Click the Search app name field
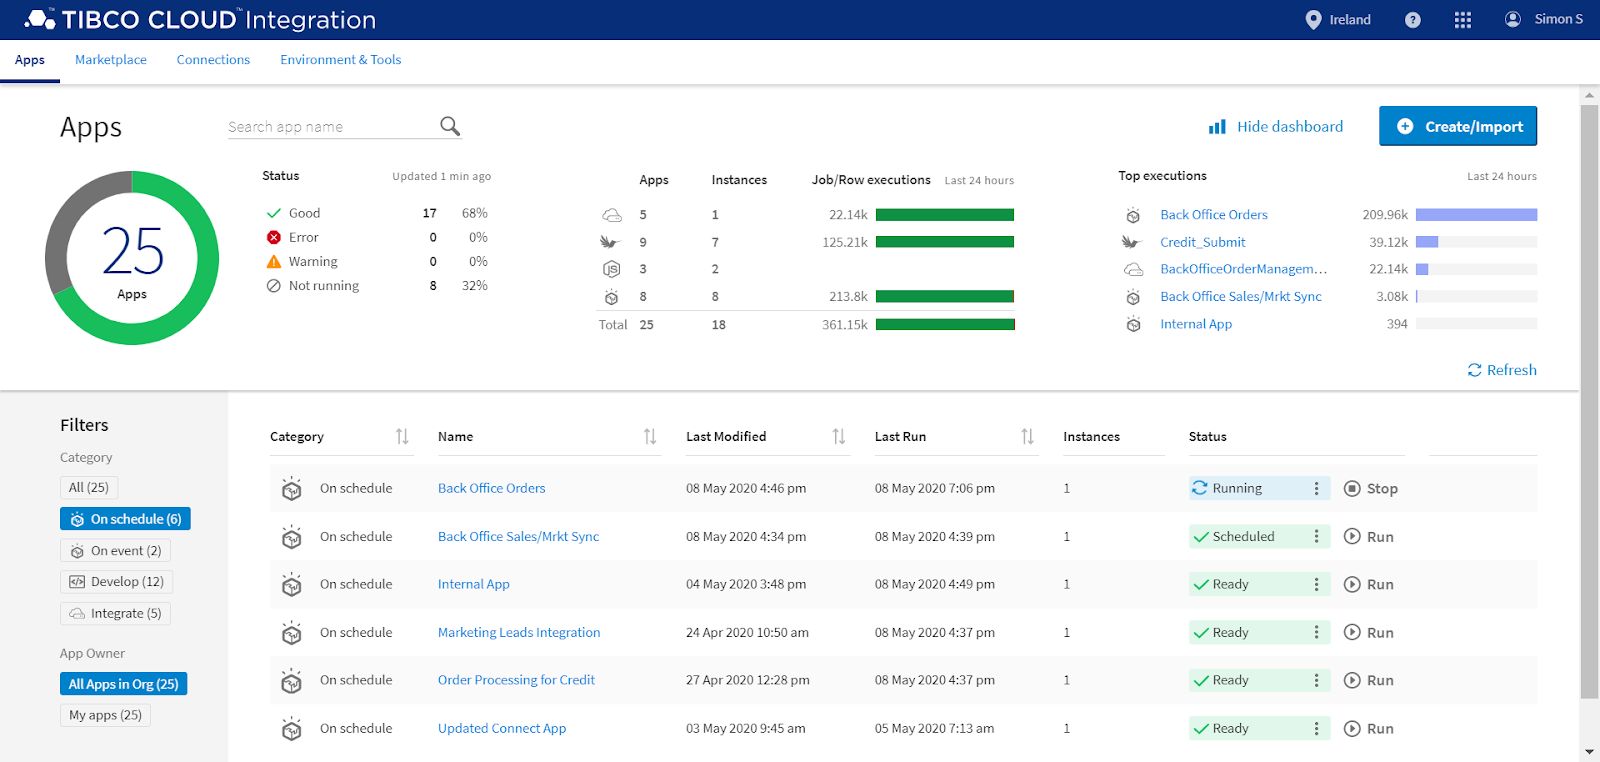The width and height of the screenshot is (1600, 762). pos(328,127)
